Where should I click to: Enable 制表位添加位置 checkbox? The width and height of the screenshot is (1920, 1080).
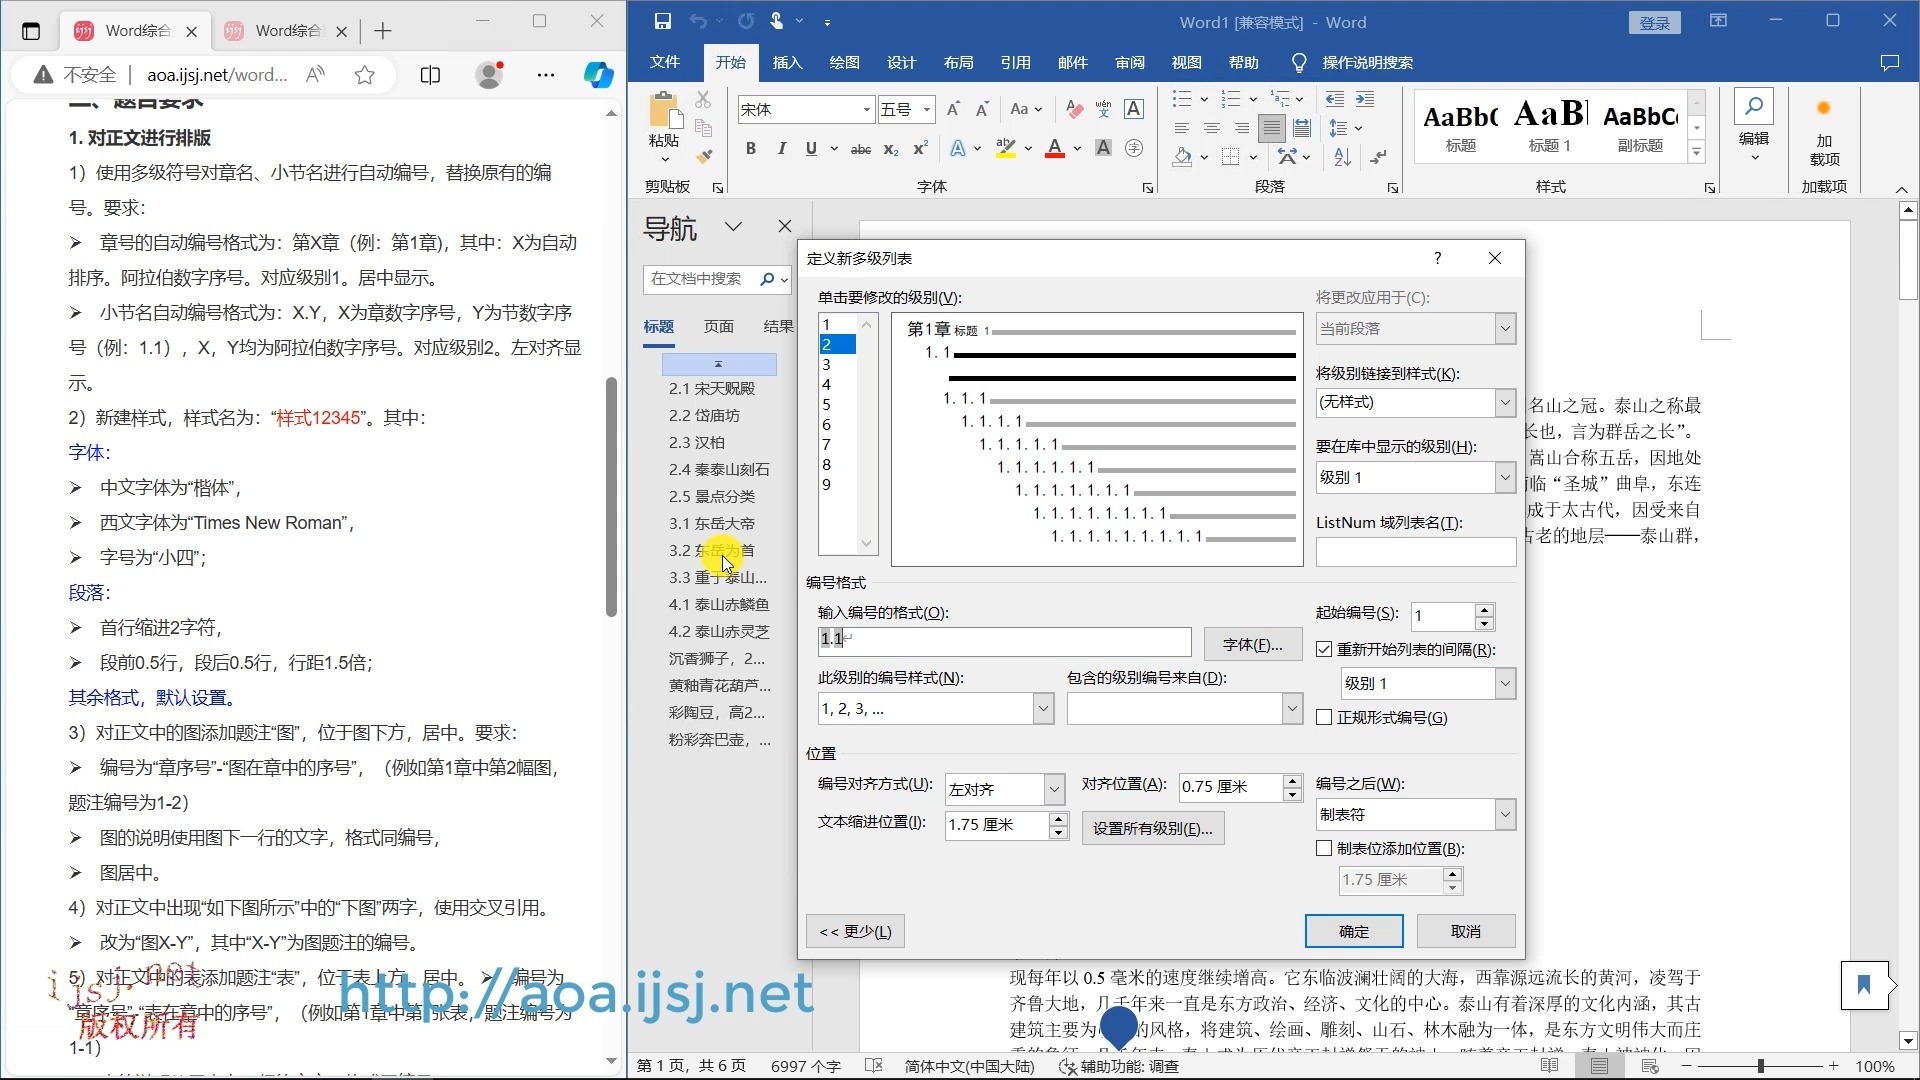(x=1324, y=847)
